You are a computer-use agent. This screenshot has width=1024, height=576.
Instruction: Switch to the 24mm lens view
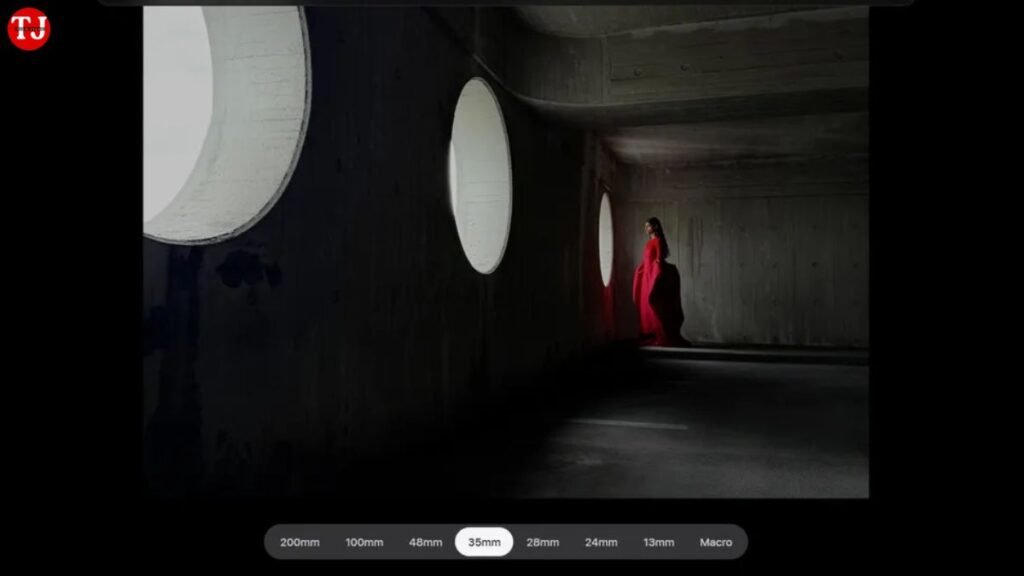point(601,542)
